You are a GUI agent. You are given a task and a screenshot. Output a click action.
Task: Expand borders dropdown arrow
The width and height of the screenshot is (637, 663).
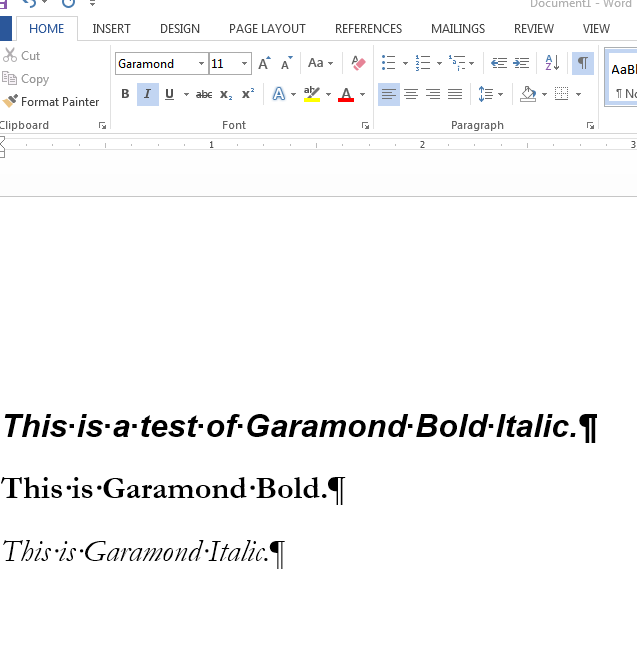click(x=578, y=94)
